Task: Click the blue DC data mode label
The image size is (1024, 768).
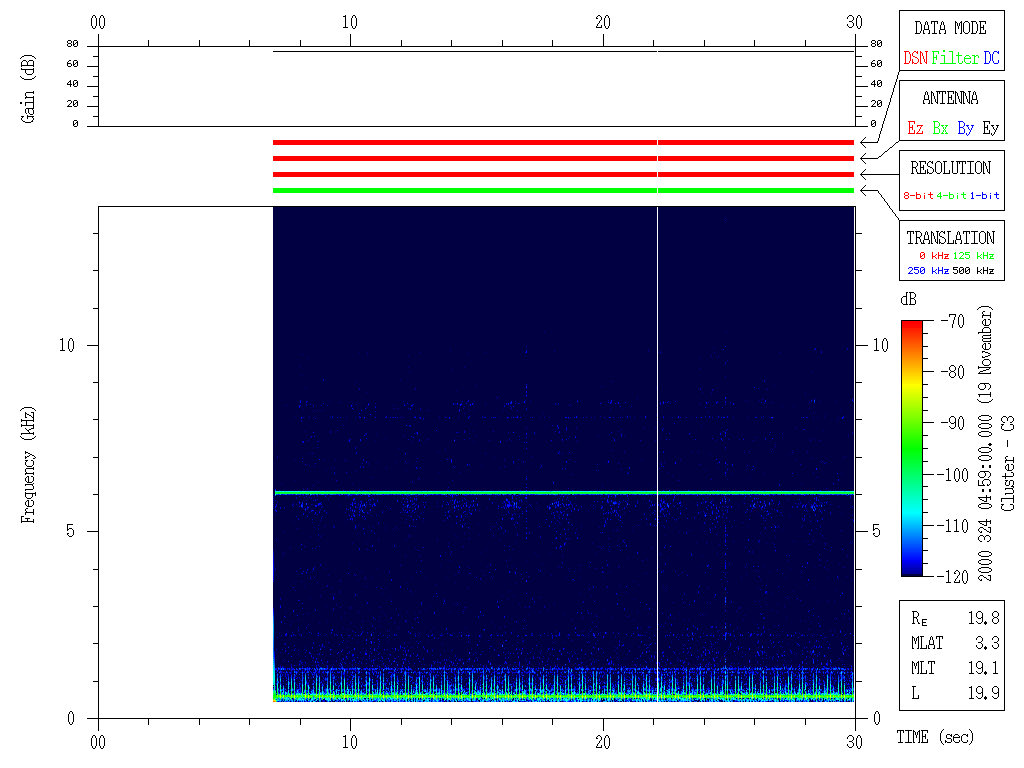Action: (990, 58)
